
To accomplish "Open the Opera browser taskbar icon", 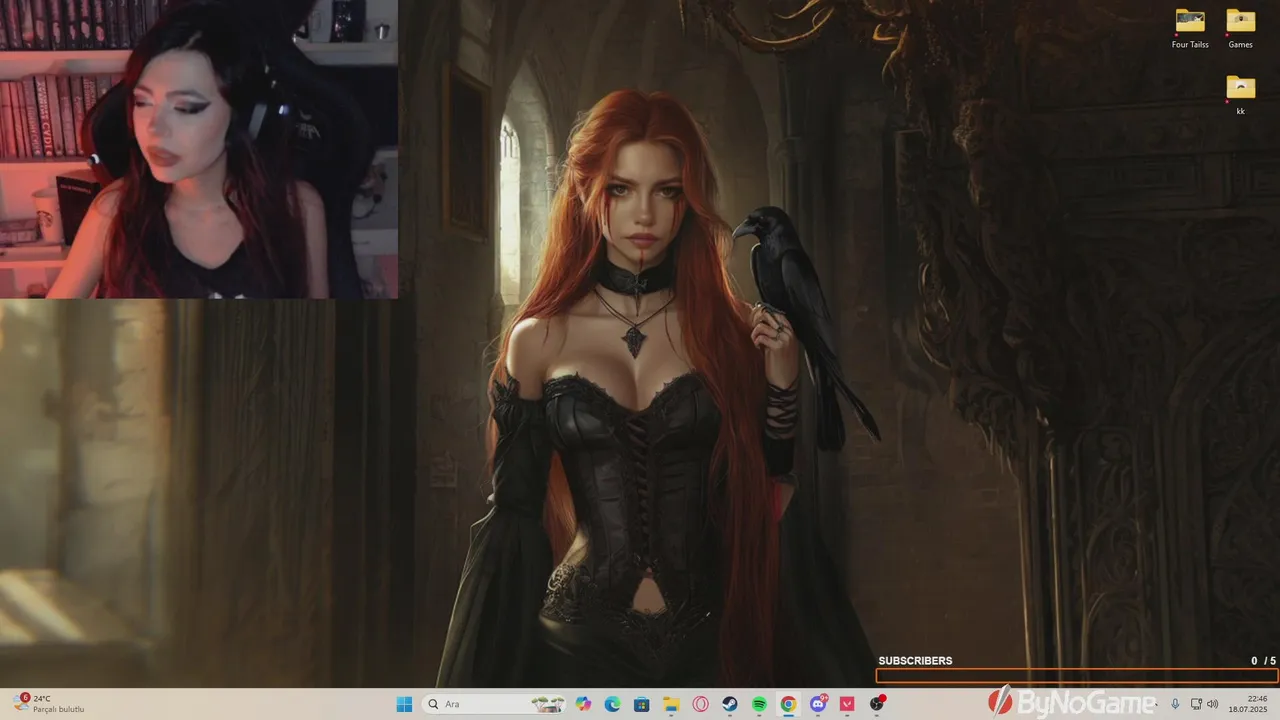I will pos(700,704).
